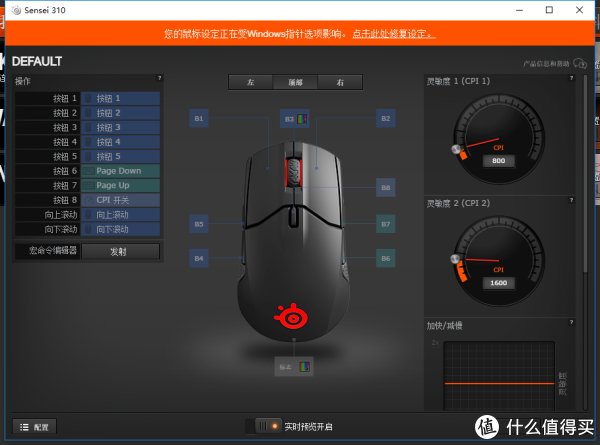Switch to the 右 (right) view tab
The height and width of the screenshot is (445, 600).
point(340,82)
